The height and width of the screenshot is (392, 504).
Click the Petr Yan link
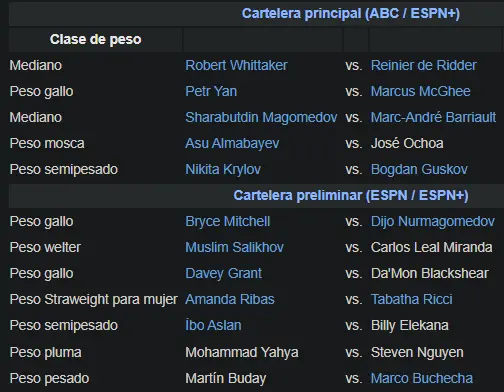[211, 91]
